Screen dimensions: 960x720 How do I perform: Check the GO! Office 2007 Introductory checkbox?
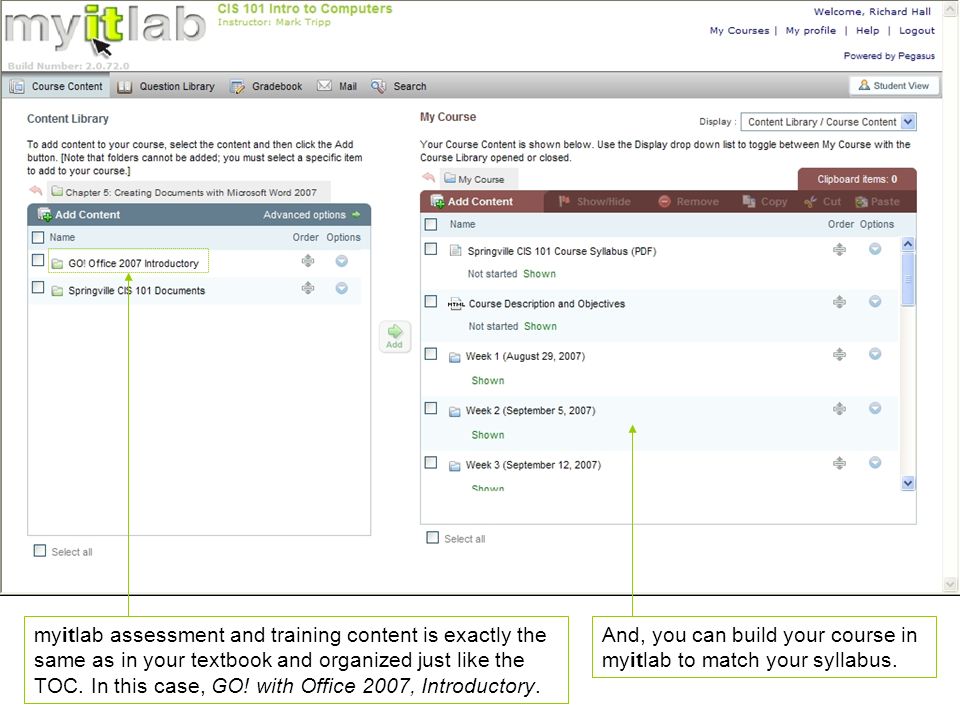tap(38, 260)
